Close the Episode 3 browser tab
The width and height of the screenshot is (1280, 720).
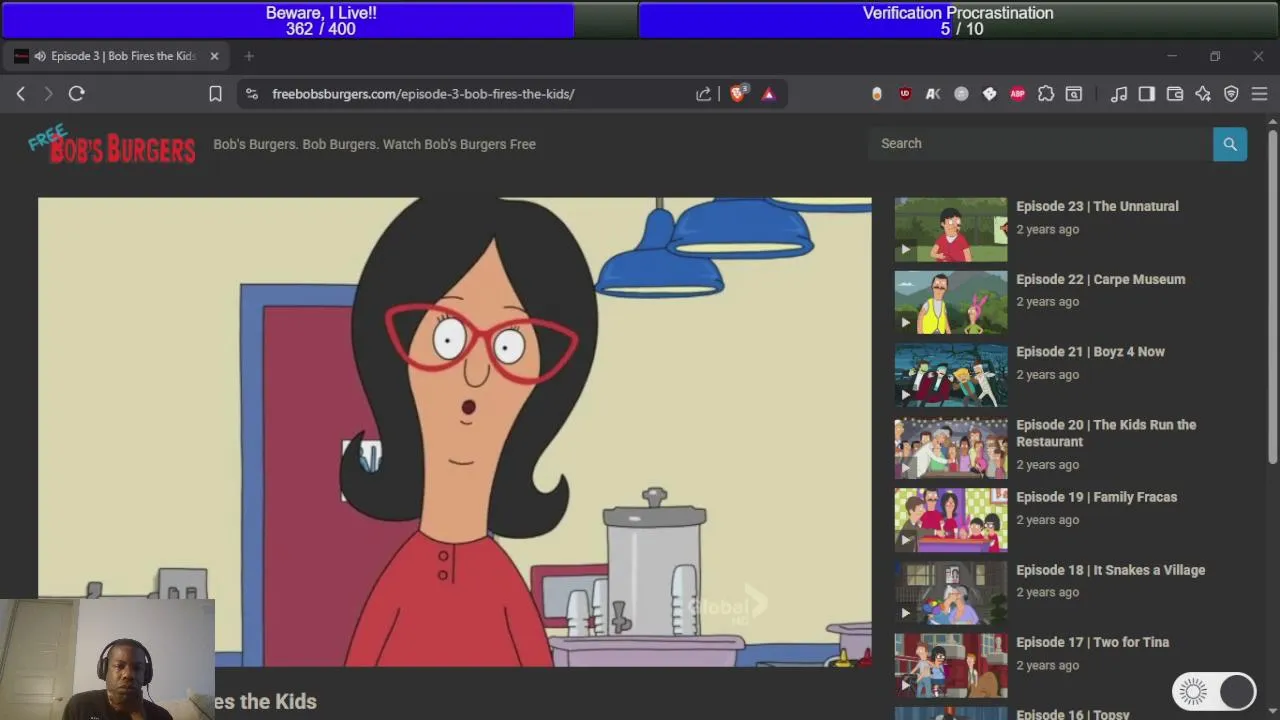tap(214, 56)
